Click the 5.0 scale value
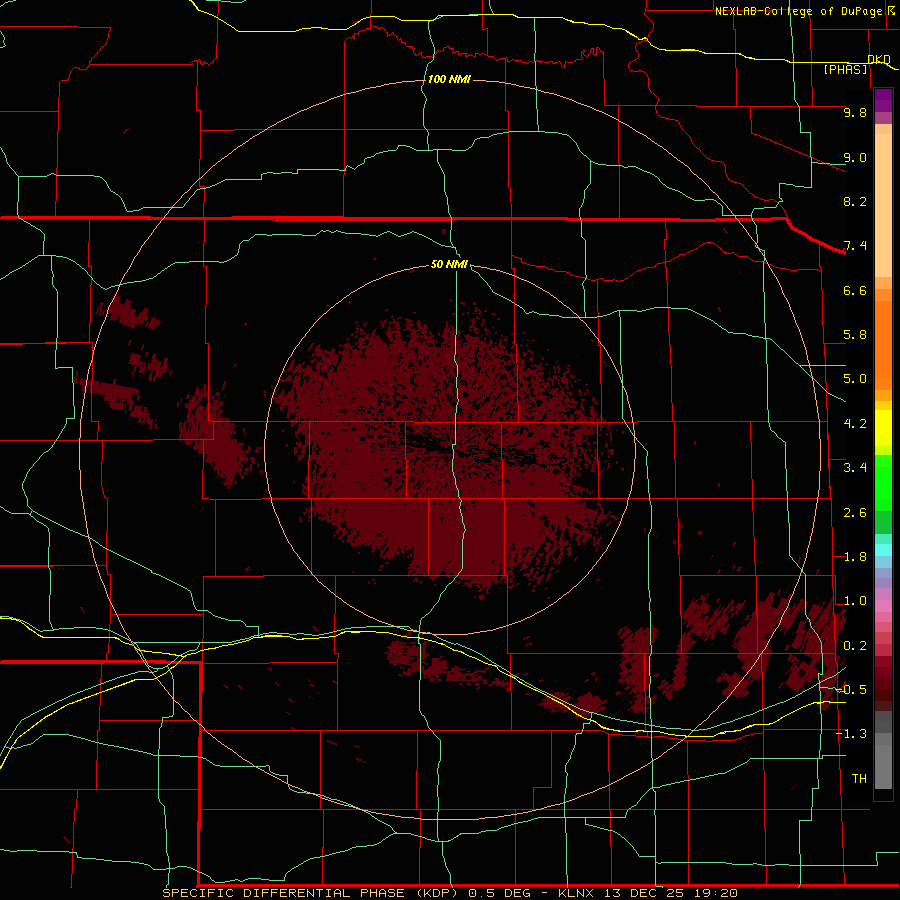Viewport: 900px width, 900px height. [x=855, y=379]
